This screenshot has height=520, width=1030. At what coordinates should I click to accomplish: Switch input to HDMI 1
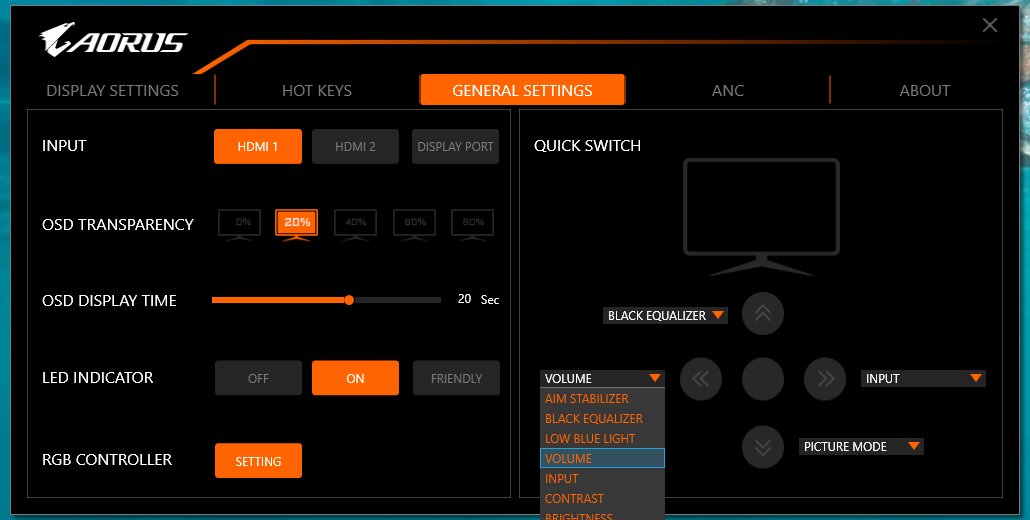(x=258, y=146)
